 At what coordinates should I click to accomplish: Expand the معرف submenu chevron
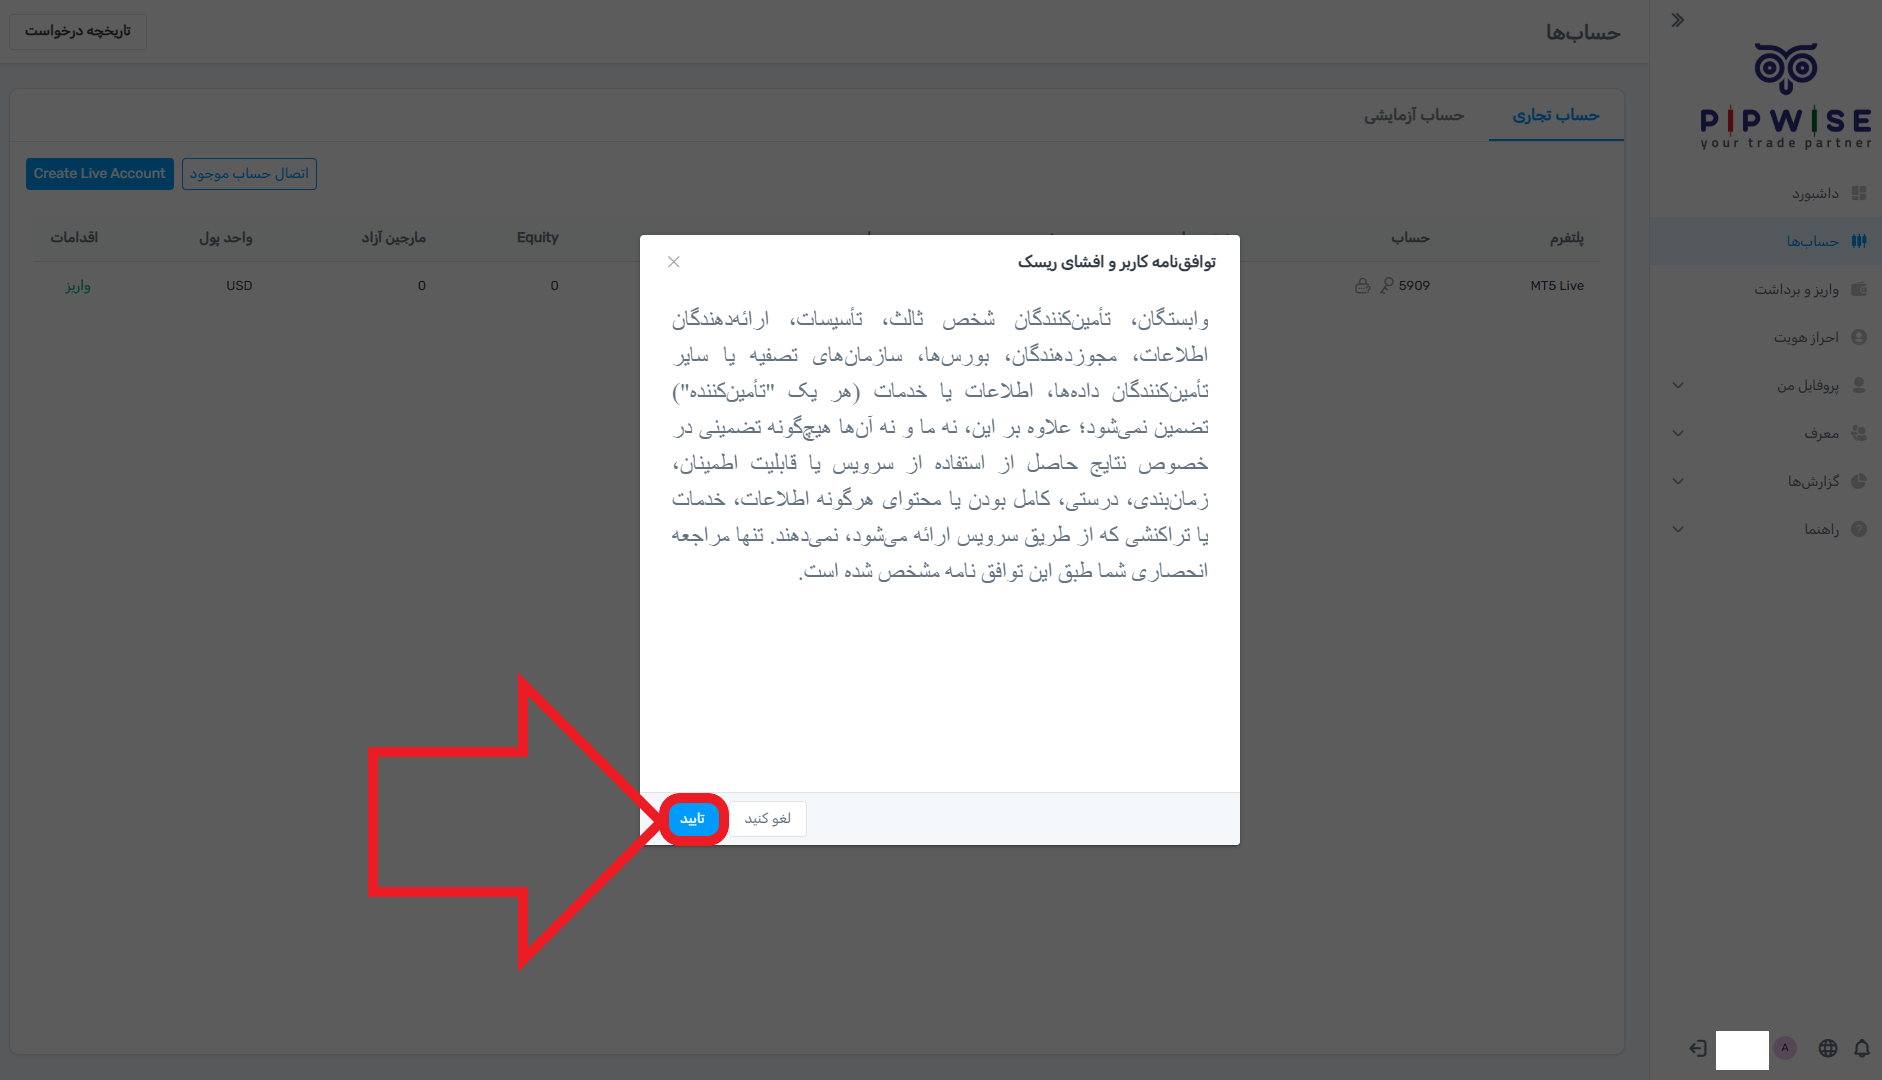(x=1678, y=433)
